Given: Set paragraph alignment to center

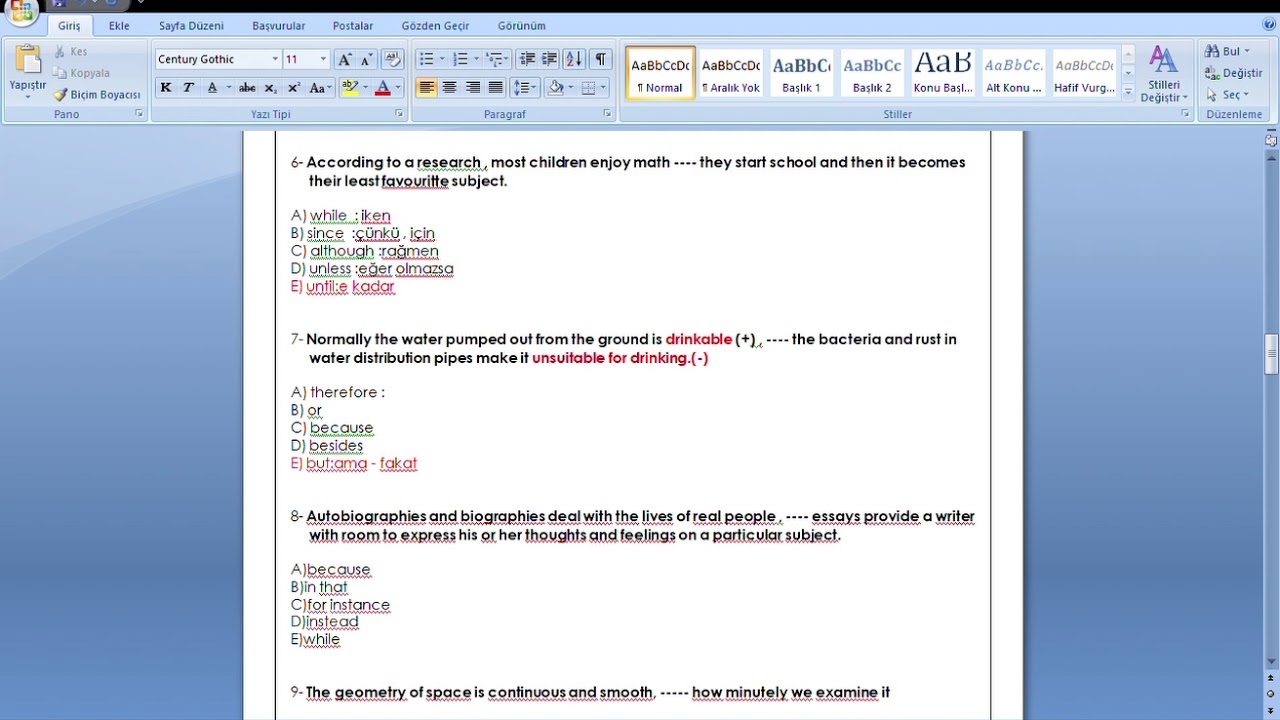Looking at the screenshot, I should [x=450, y=88].
